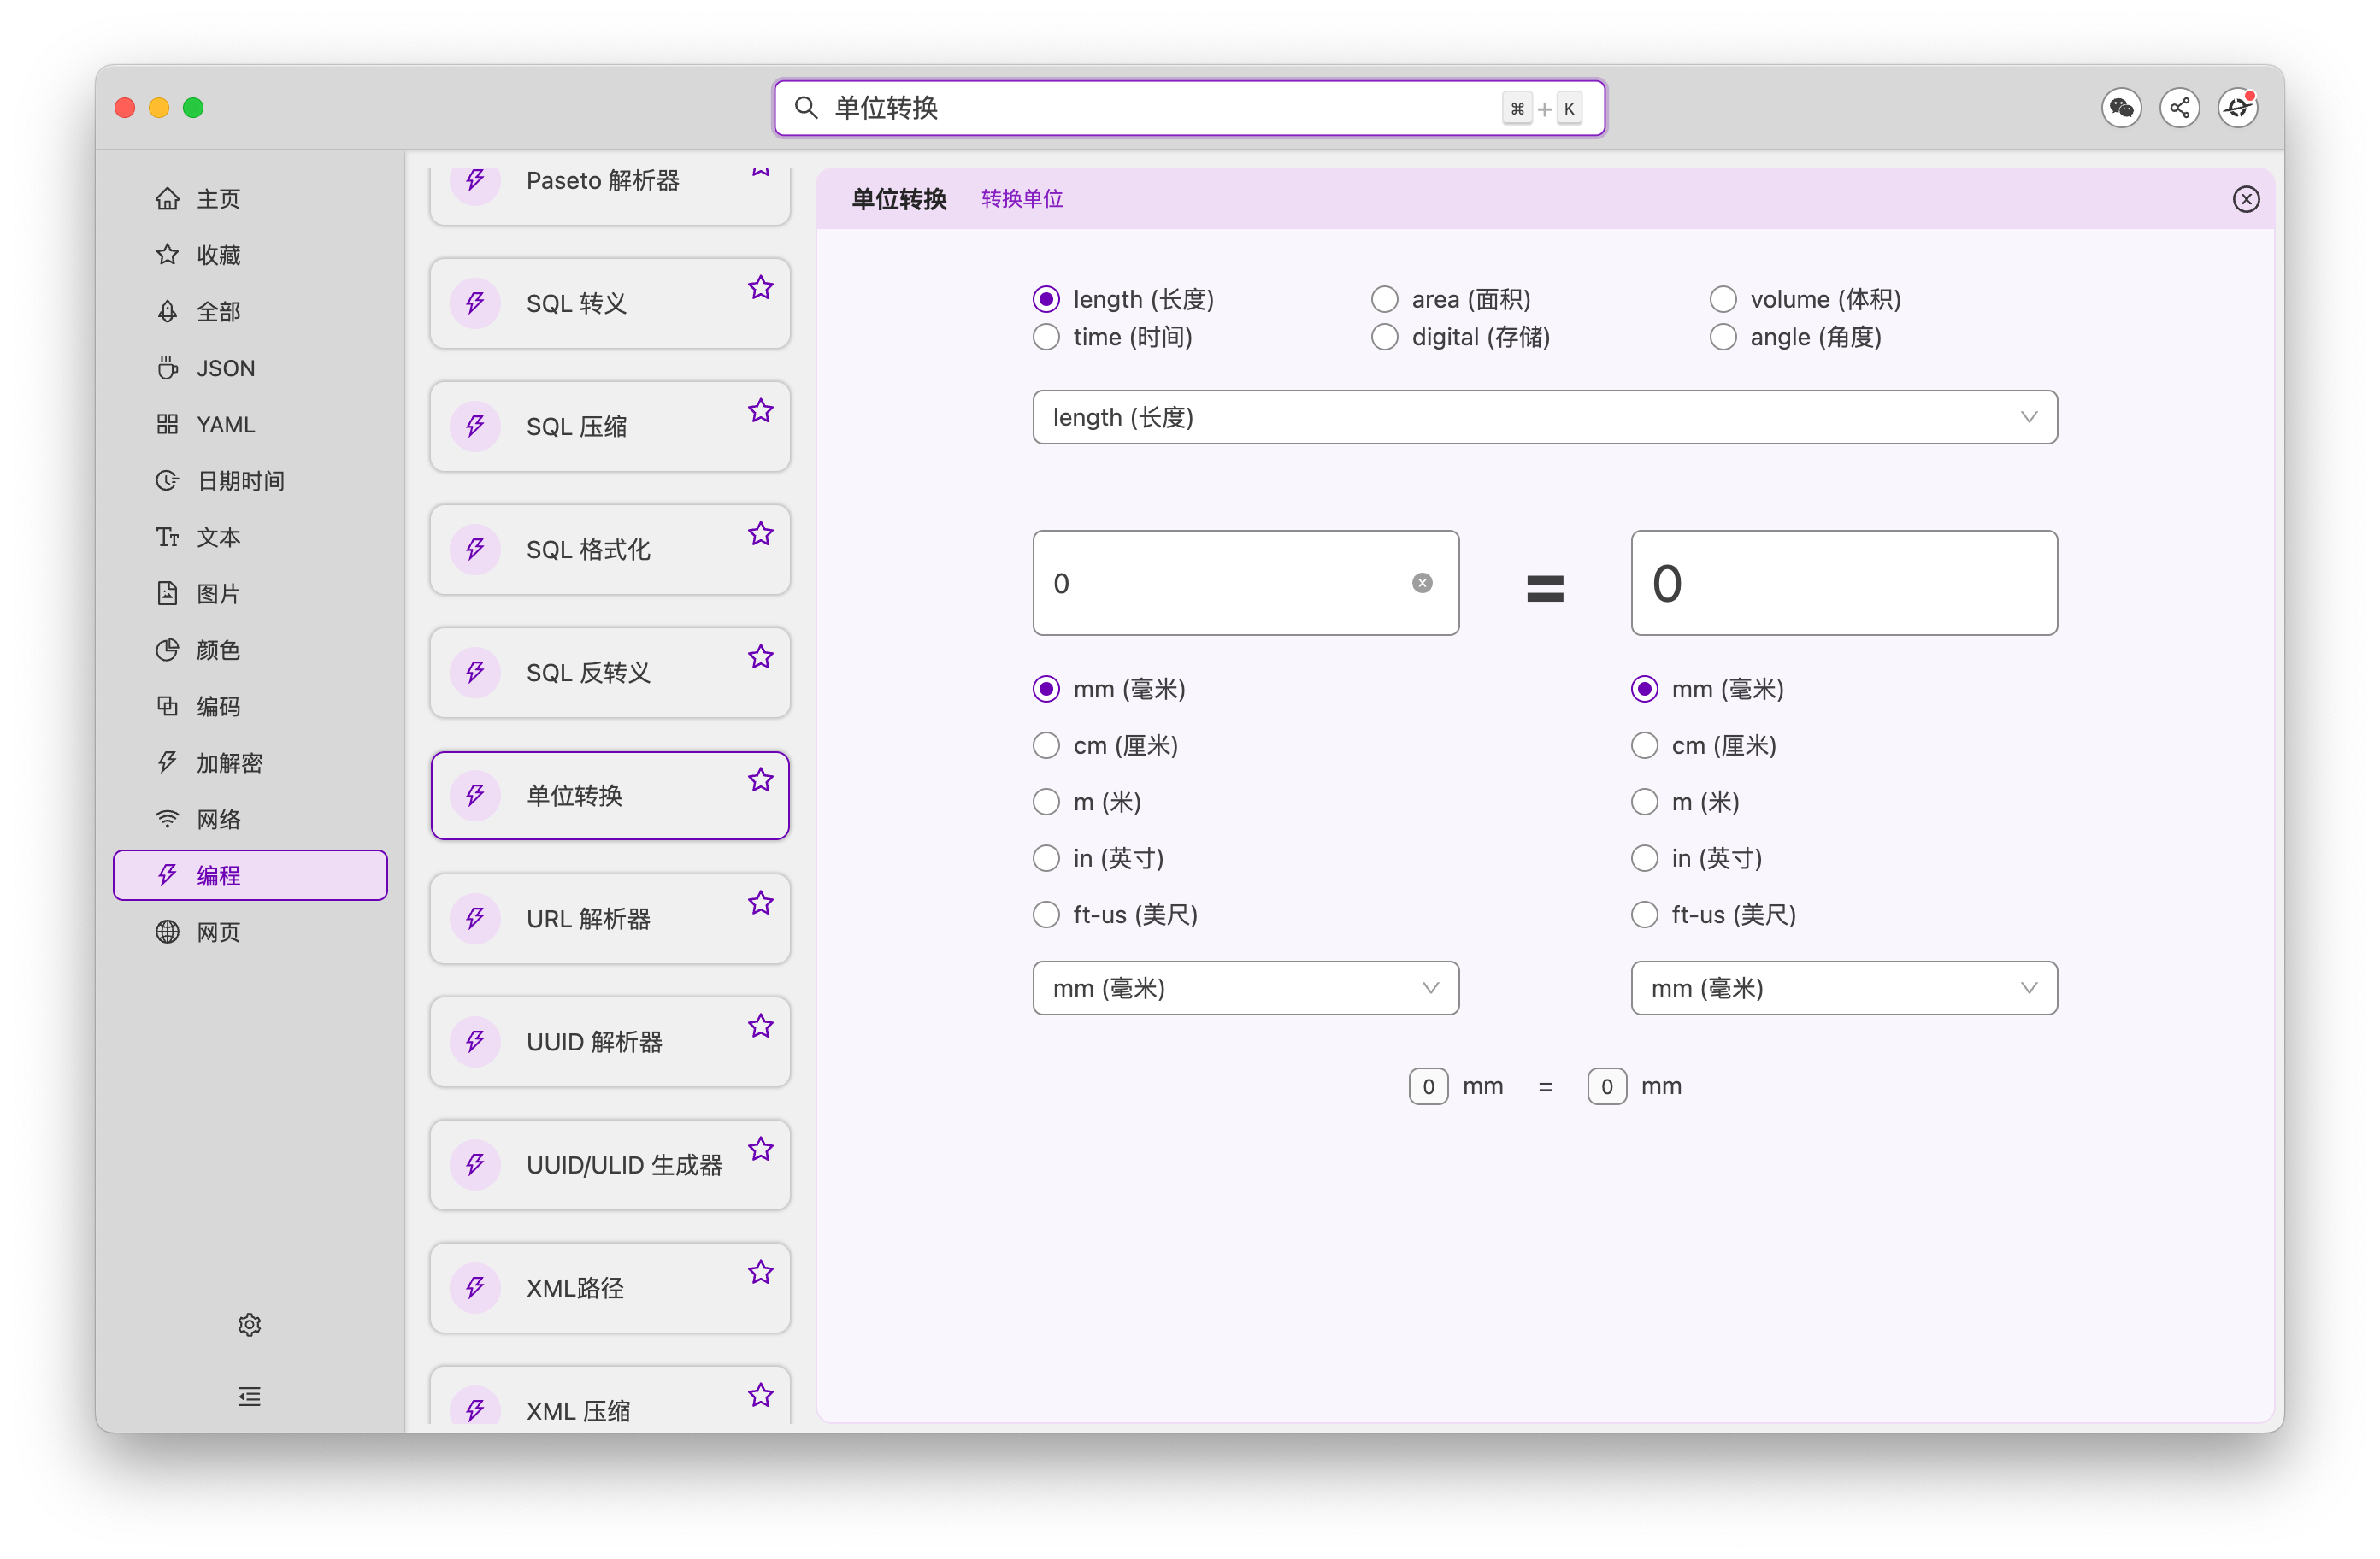This screenshot has width=2380, height=1559.
Task: Favorite the 单位转换 tool star
Action: click(761, 780)
